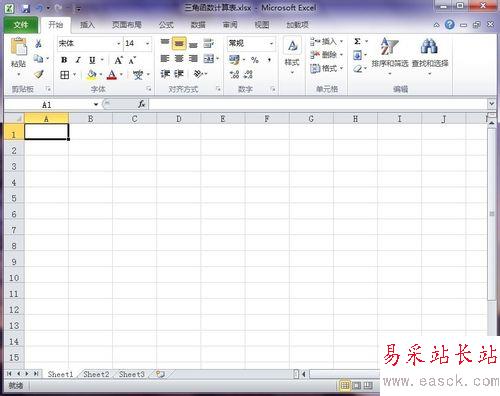Switch to the 公式 Formulas tab
Image resolution: width=500 pixels, height=396 pixels.
(x=166, y=25)
